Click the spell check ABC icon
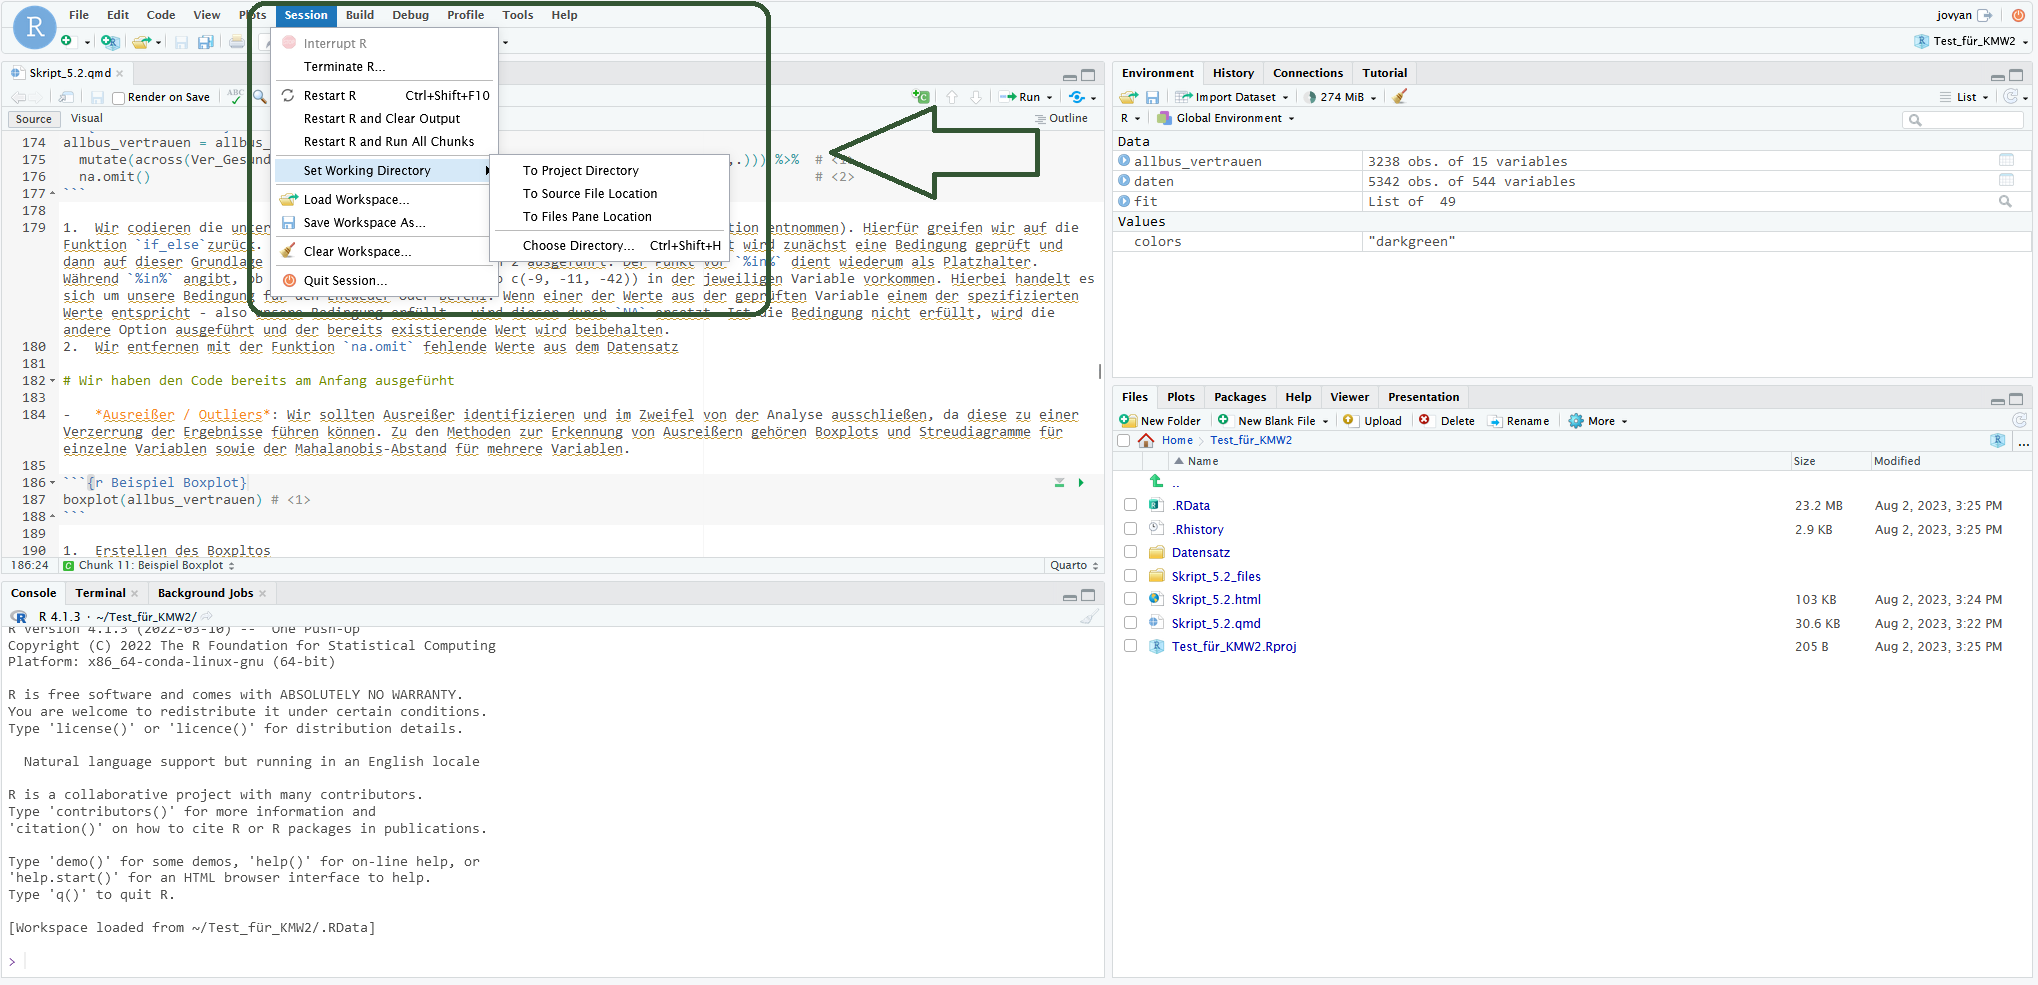The height and width of the screenshot is (985, 2038). [x=235, y=96]
